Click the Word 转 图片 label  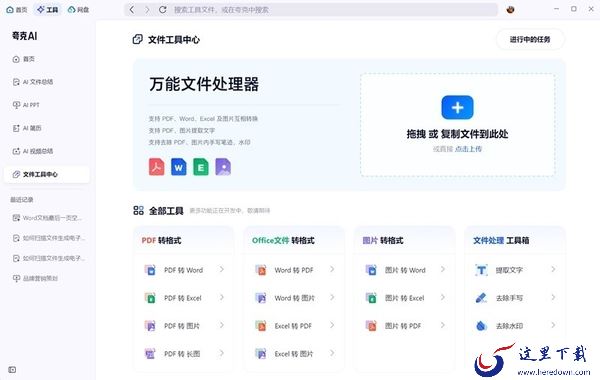[x=294, y=298]
